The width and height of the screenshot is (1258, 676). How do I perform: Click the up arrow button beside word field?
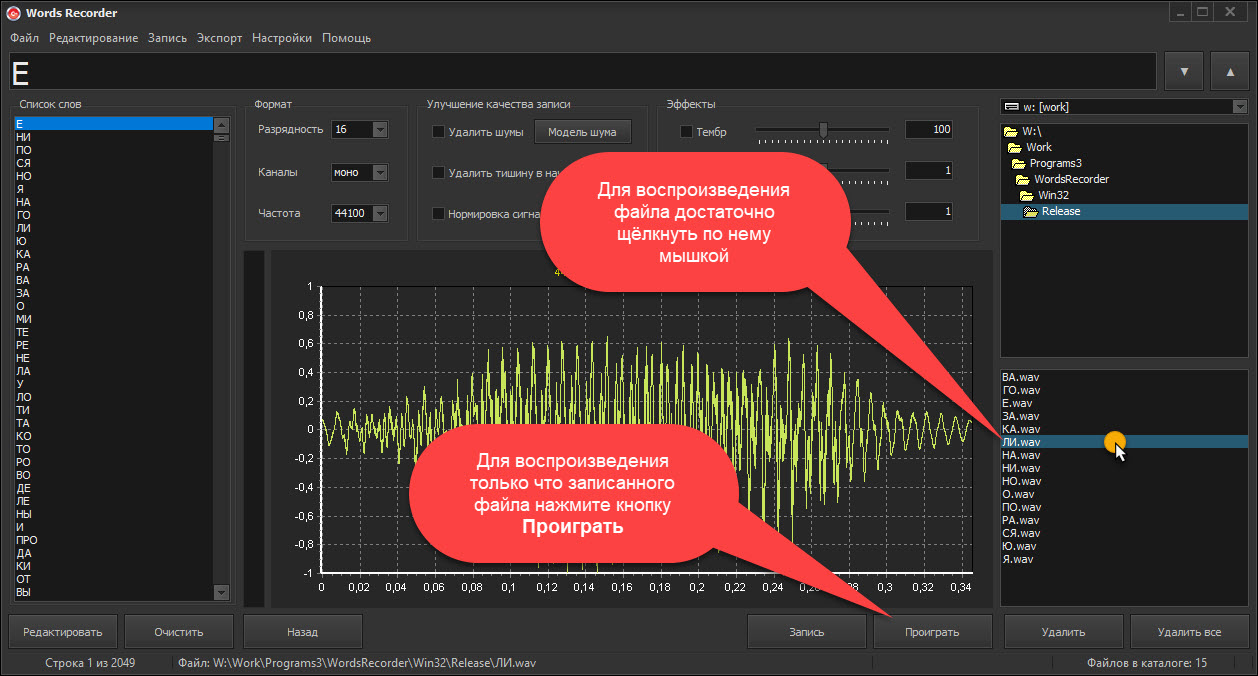tap(1230, 72)
